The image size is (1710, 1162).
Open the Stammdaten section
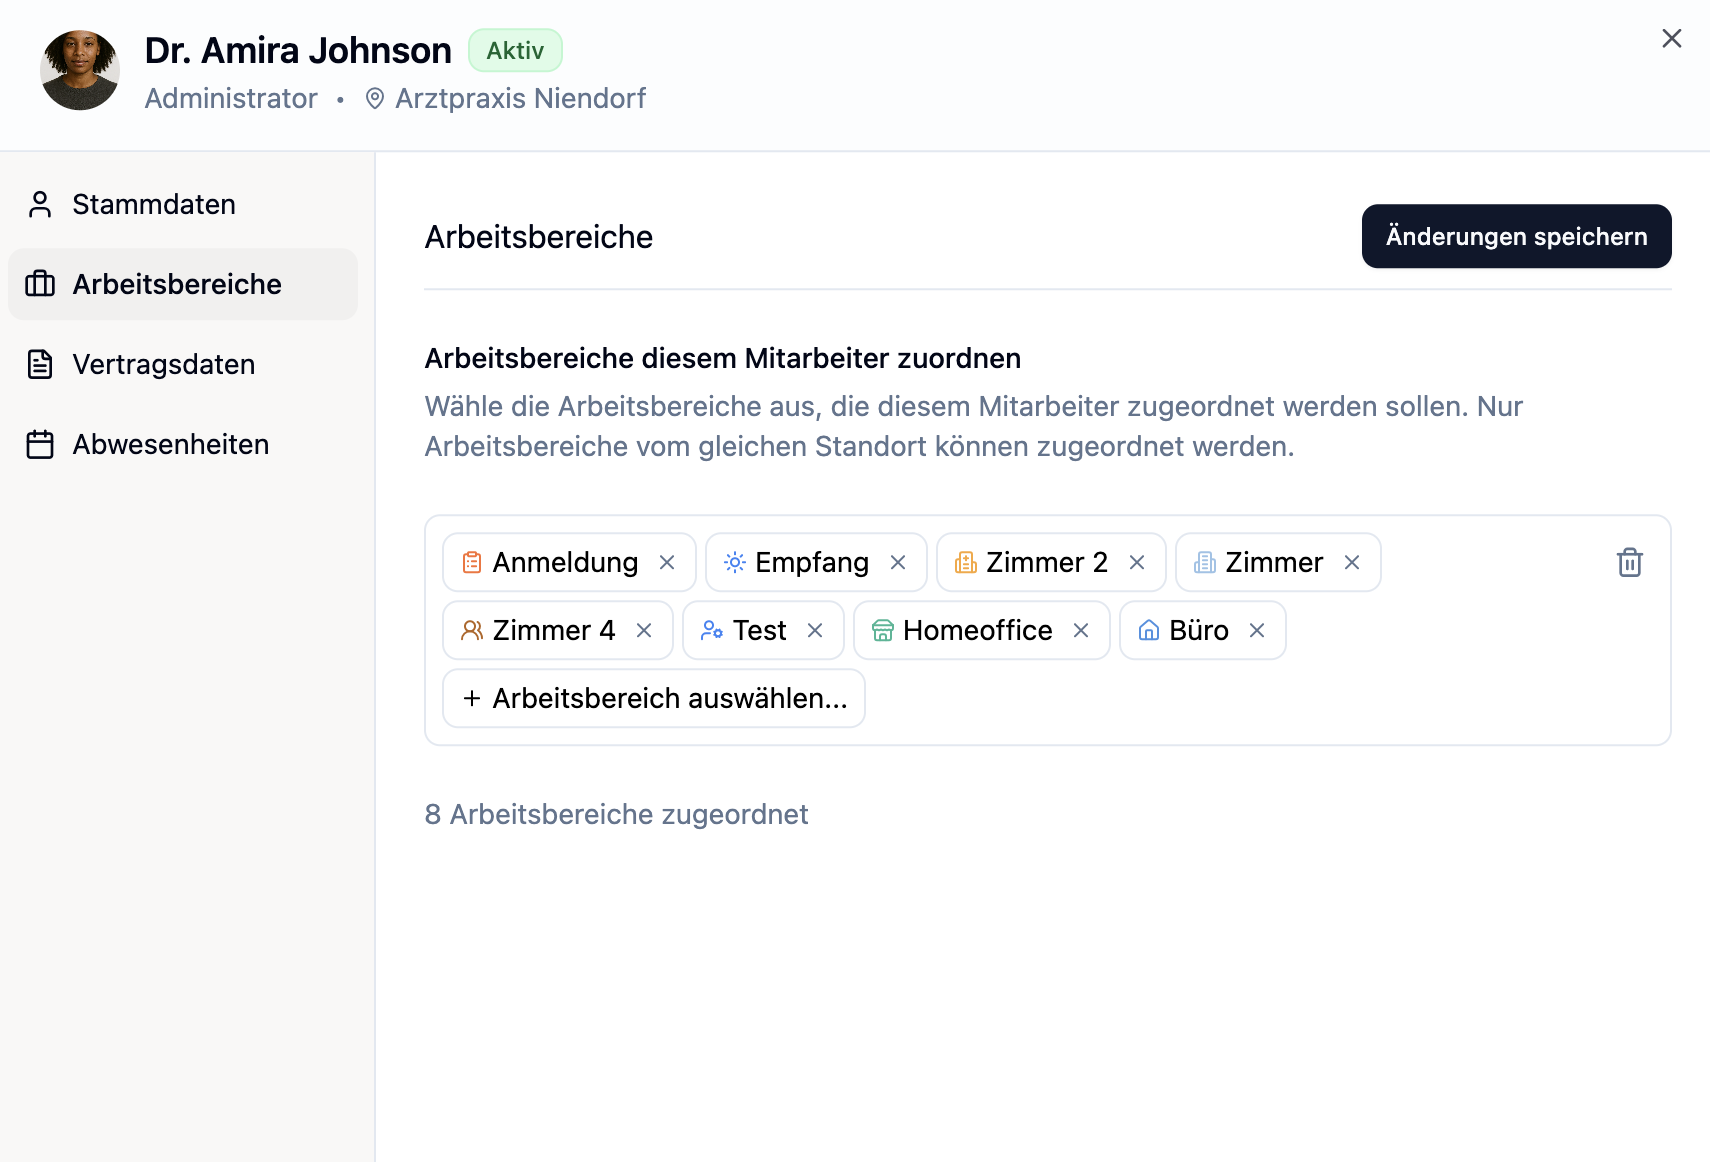[x=154, y=205]
